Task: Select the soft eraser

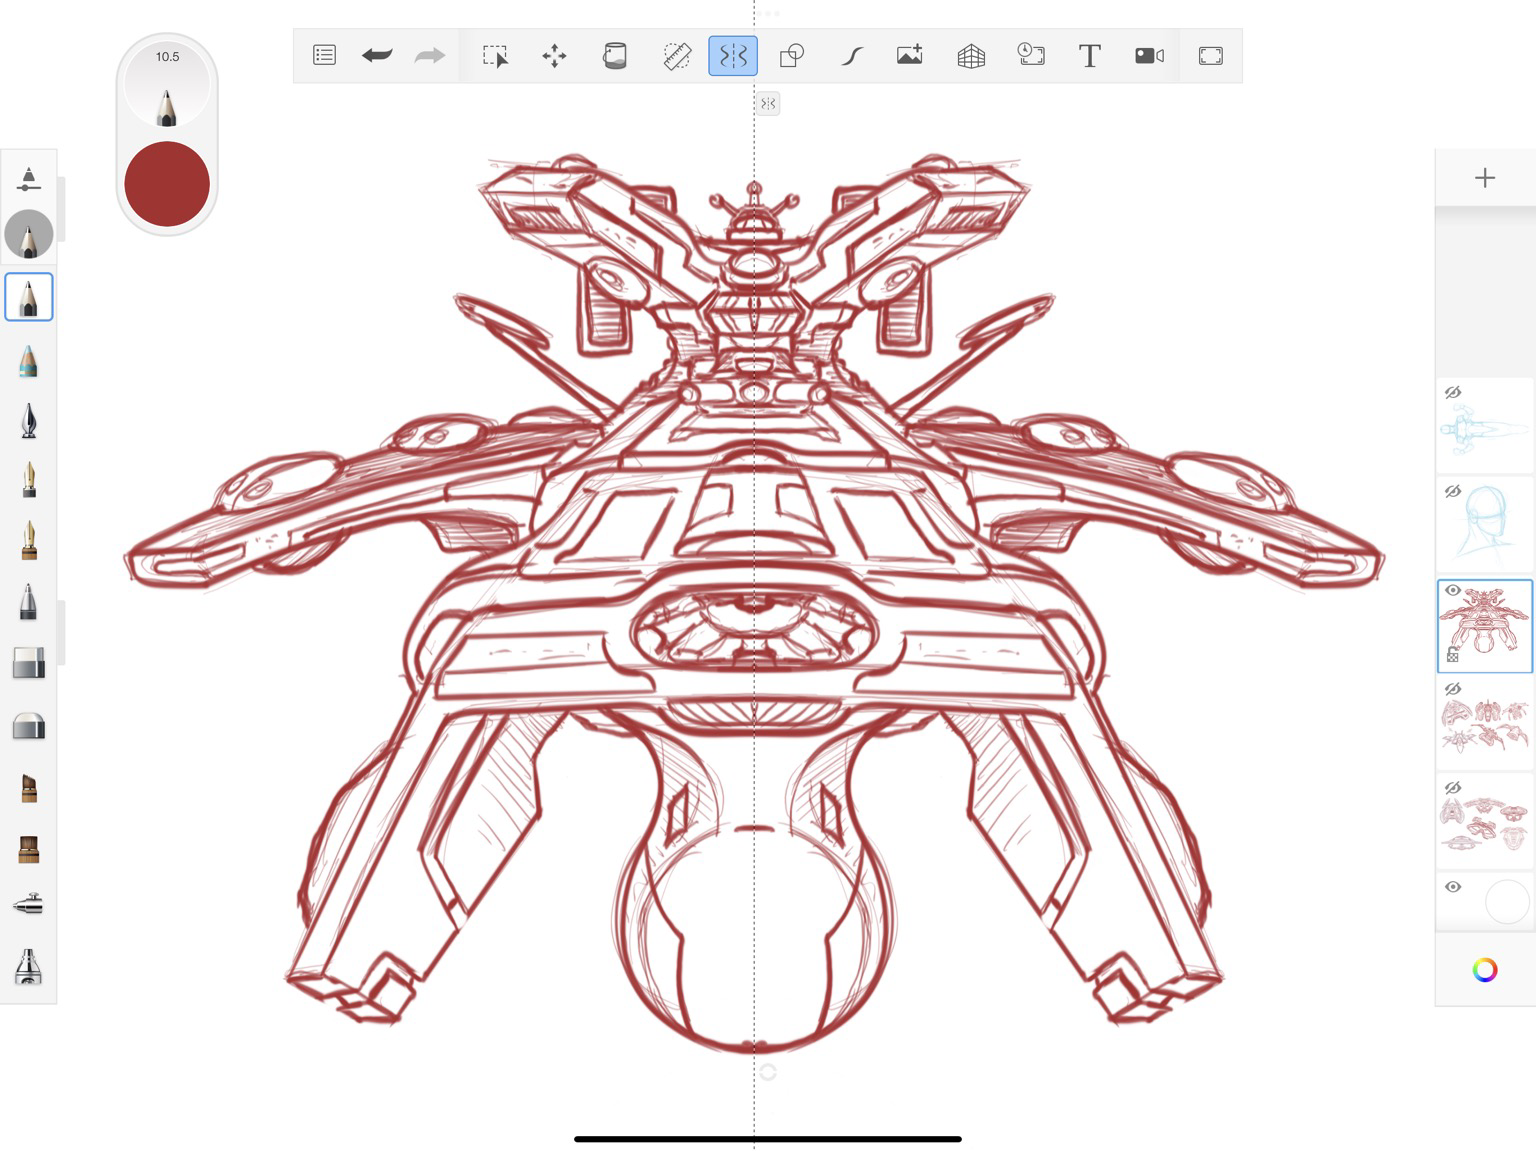Action: tap(29, 726)
